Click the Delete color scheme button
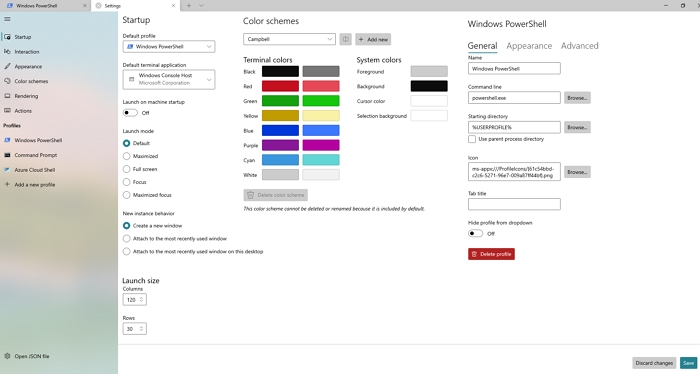The width and height of the screenshot is (700, 374). click(275, 195)
